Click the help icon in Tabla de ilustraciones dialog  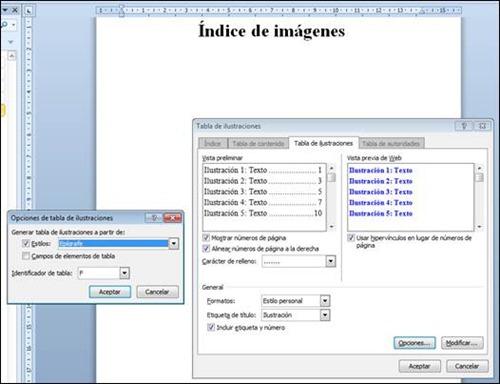click(464, 126)
